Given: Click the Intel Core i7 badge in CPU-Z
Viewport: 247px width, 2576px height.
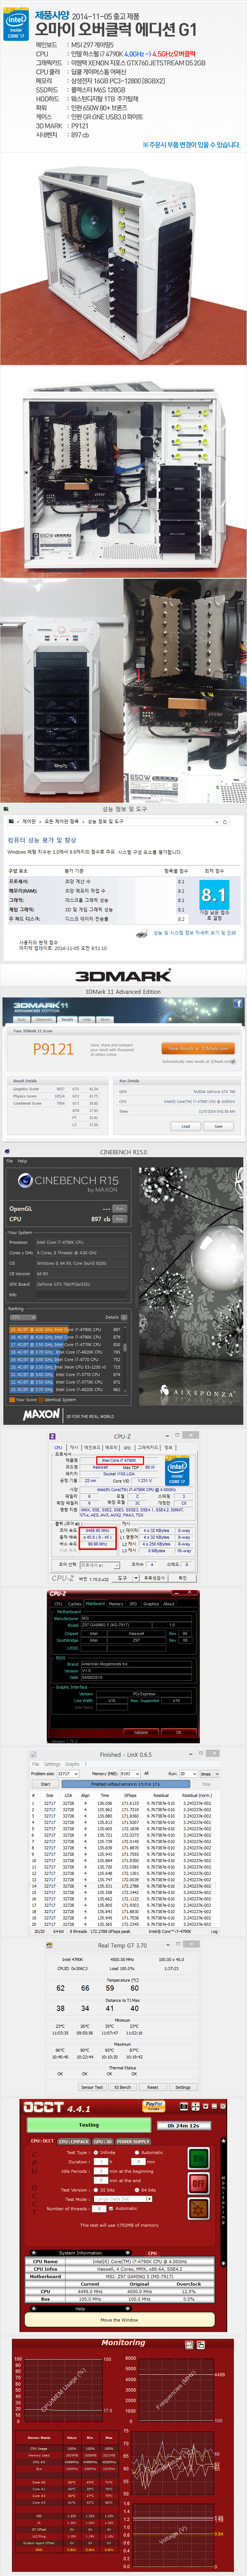Looking at the screenshot, I should pos(177,1470).
